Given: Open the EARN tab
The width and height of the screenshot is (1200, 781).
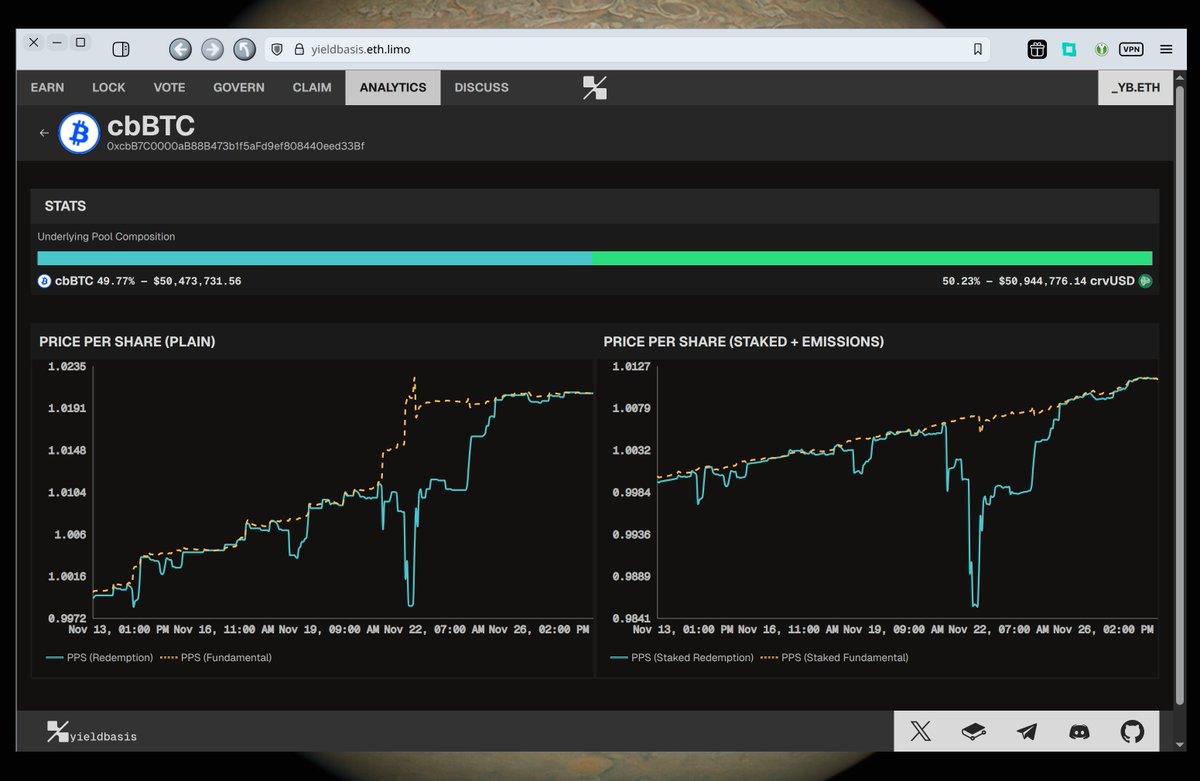Looking at the screenshot, I should (x=47, y=88).
